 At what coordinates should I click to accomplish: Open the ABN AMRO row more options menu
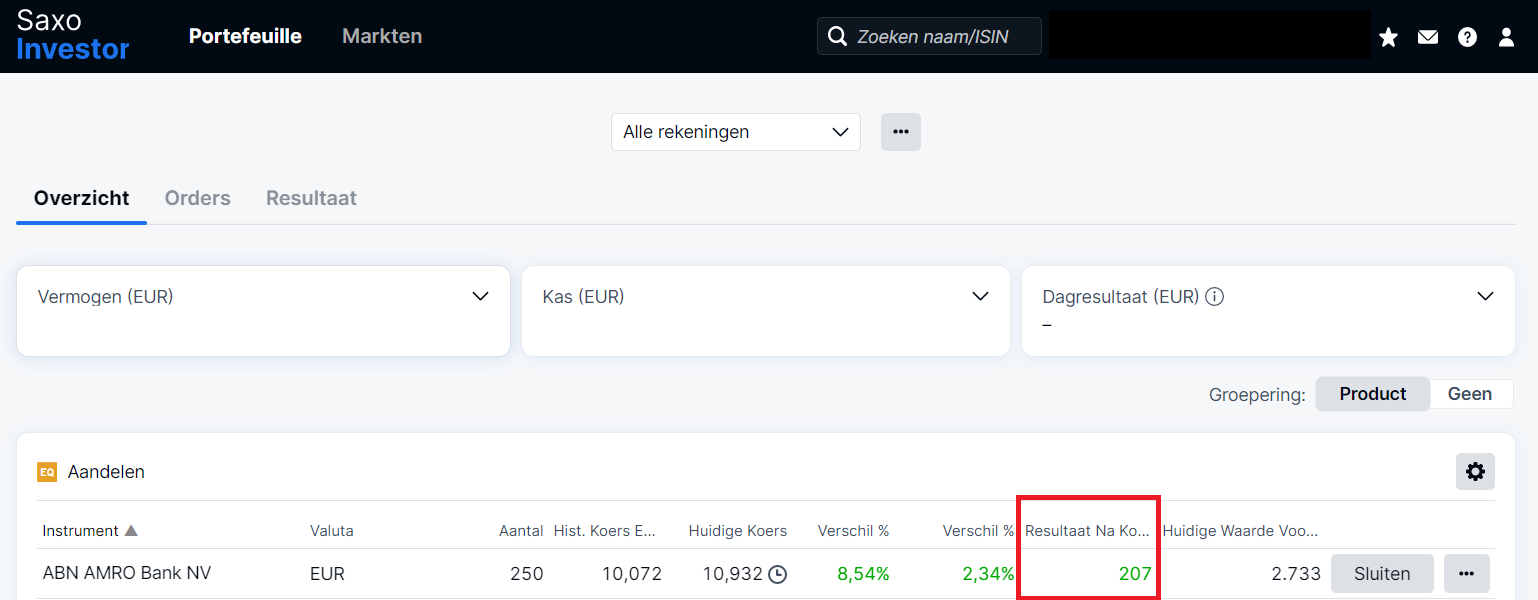click(x=1467, y=574)
